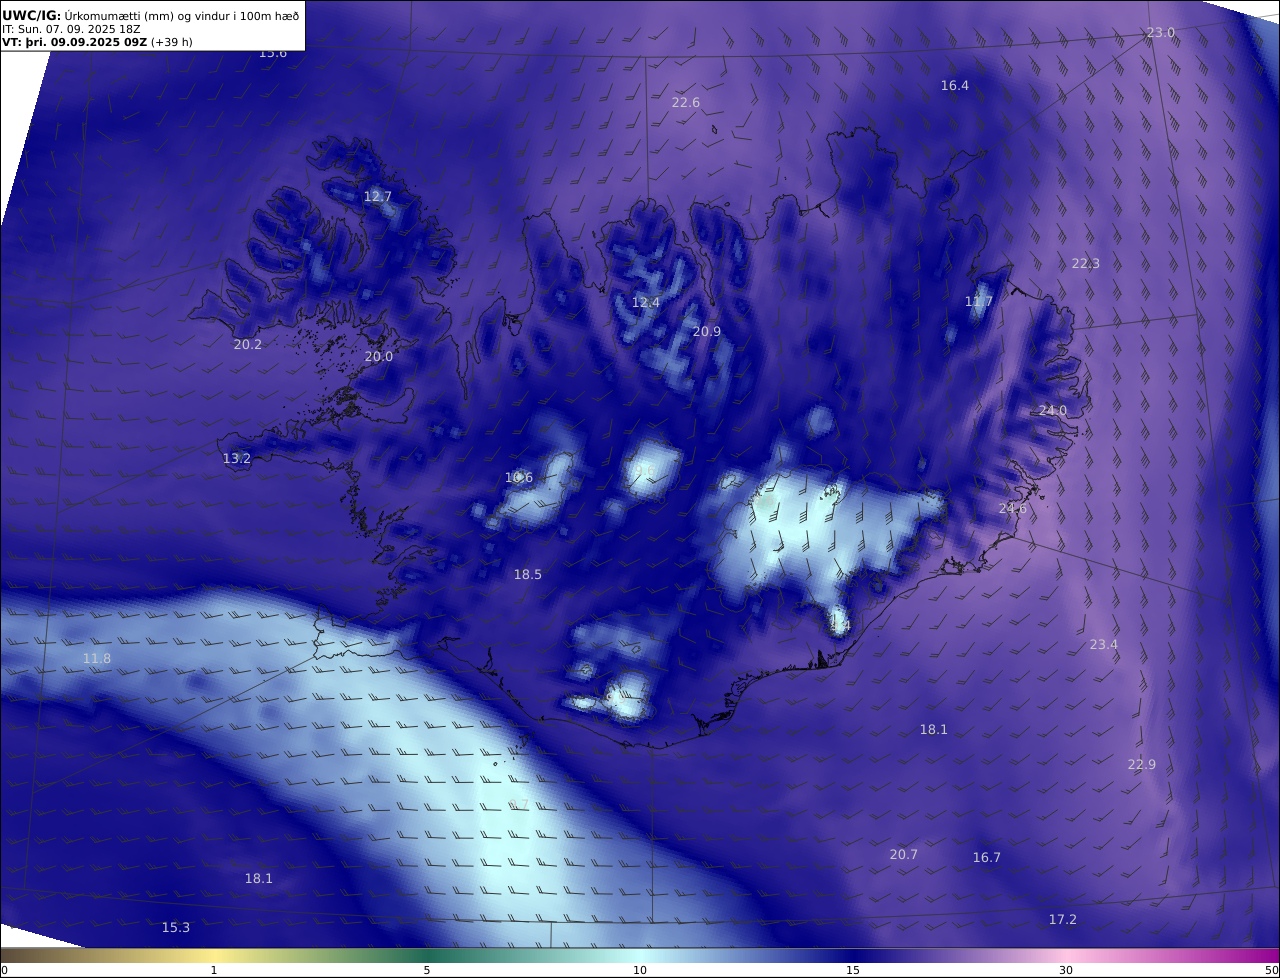The width and height of the screenshot is (1280, 978).
Task: Click the color scale tick label 30
Action: 1066,970
